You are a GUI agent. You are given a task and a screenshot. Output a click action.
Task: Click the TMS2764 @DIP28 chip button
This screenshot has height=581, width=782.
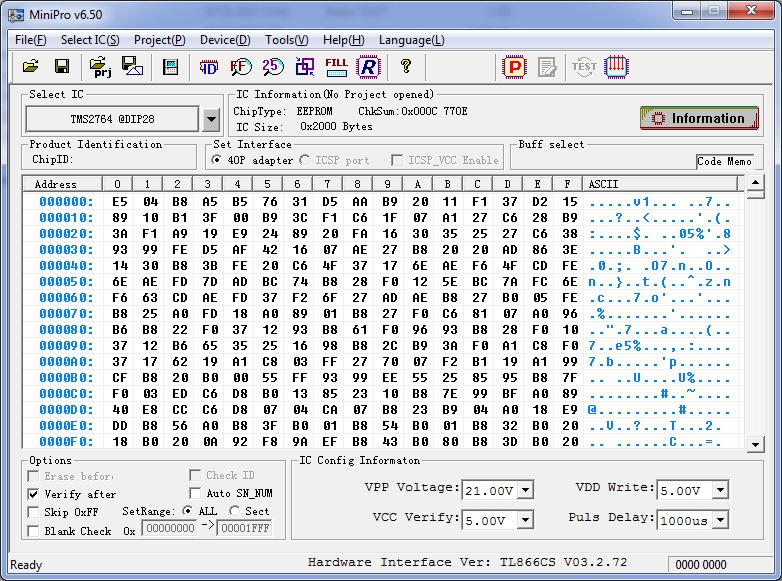tap(112, 119)
